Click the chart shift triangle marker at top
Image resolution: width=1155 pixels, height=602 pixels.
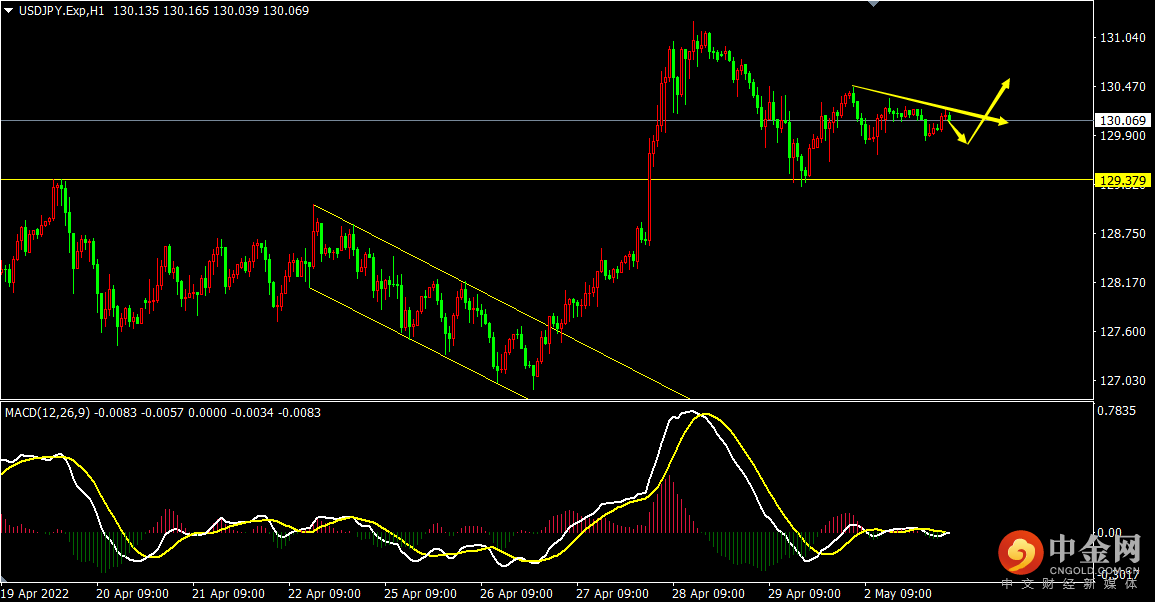(873, 4)
